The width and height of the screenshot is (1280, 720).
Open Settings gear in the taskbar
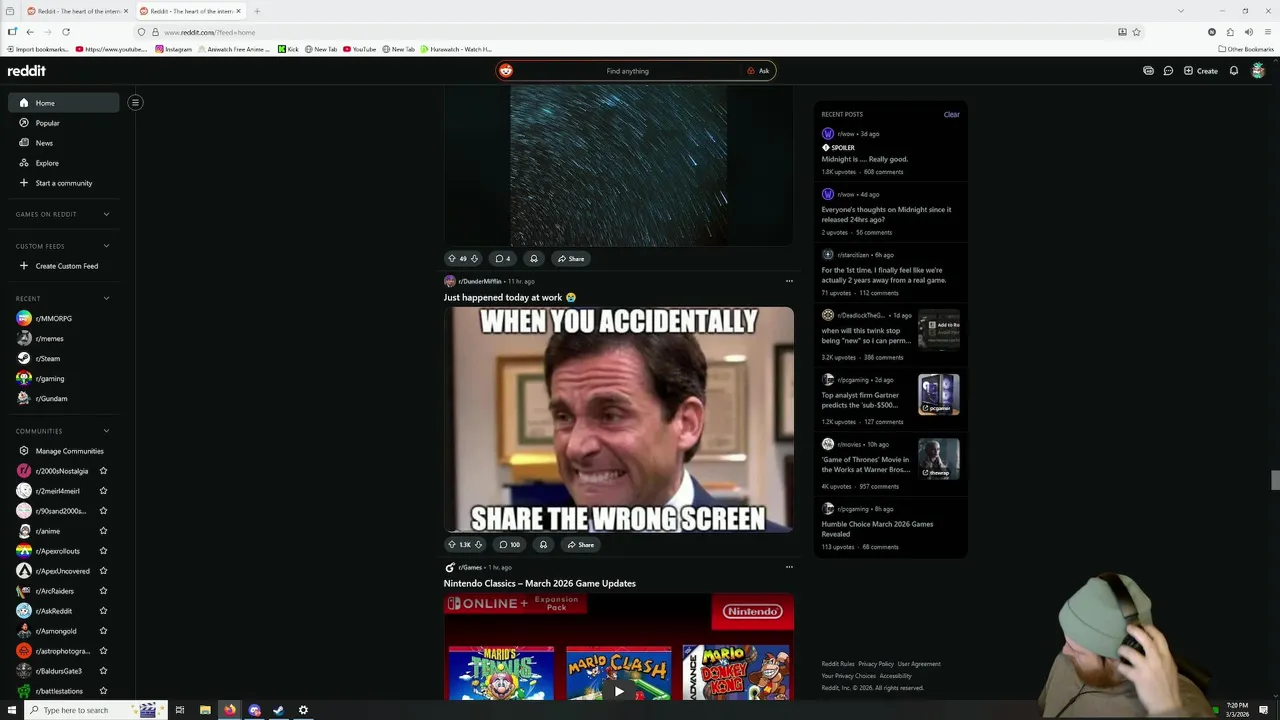click(303, 710)
